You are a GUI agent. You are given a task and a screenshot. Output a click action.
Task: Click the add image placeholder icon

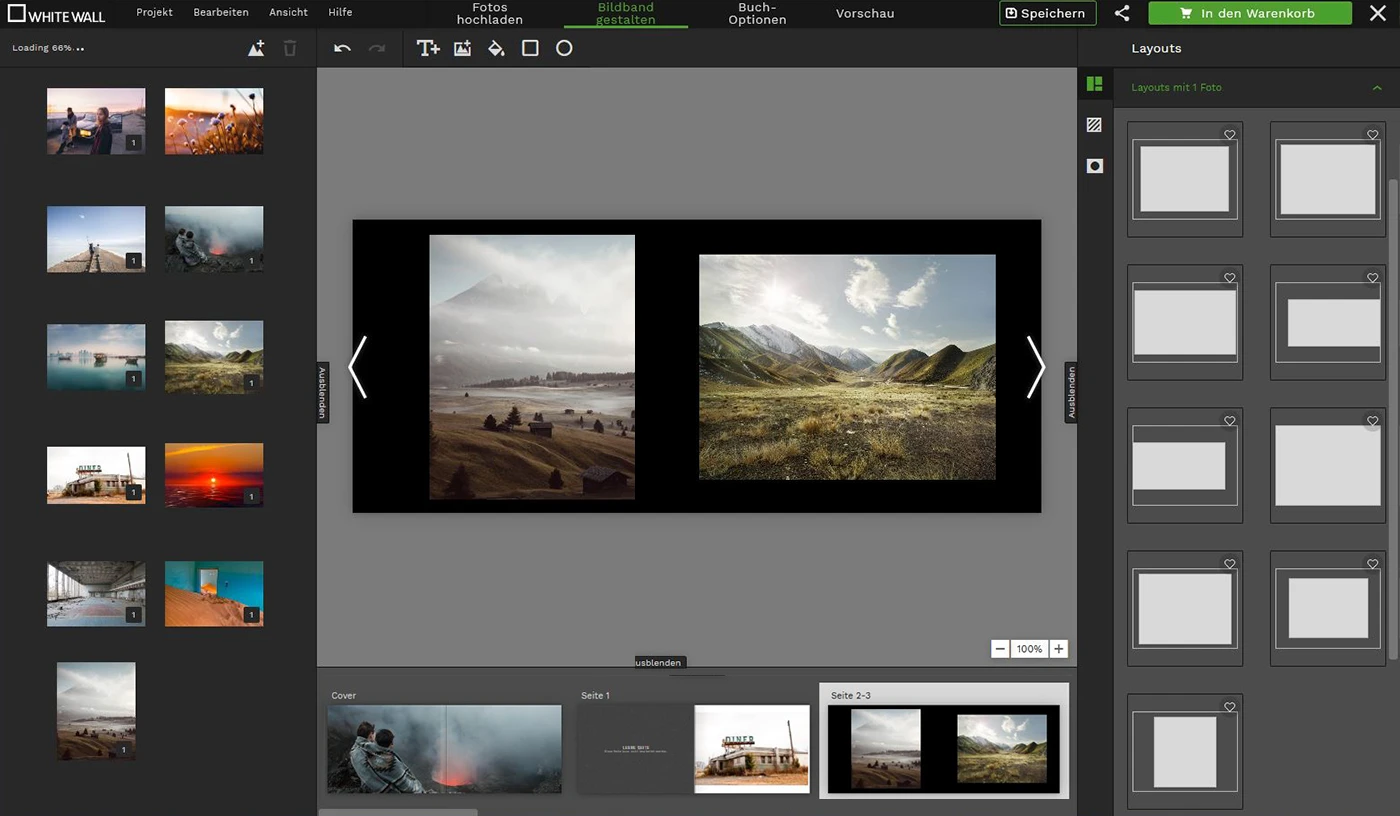(462, 48)
